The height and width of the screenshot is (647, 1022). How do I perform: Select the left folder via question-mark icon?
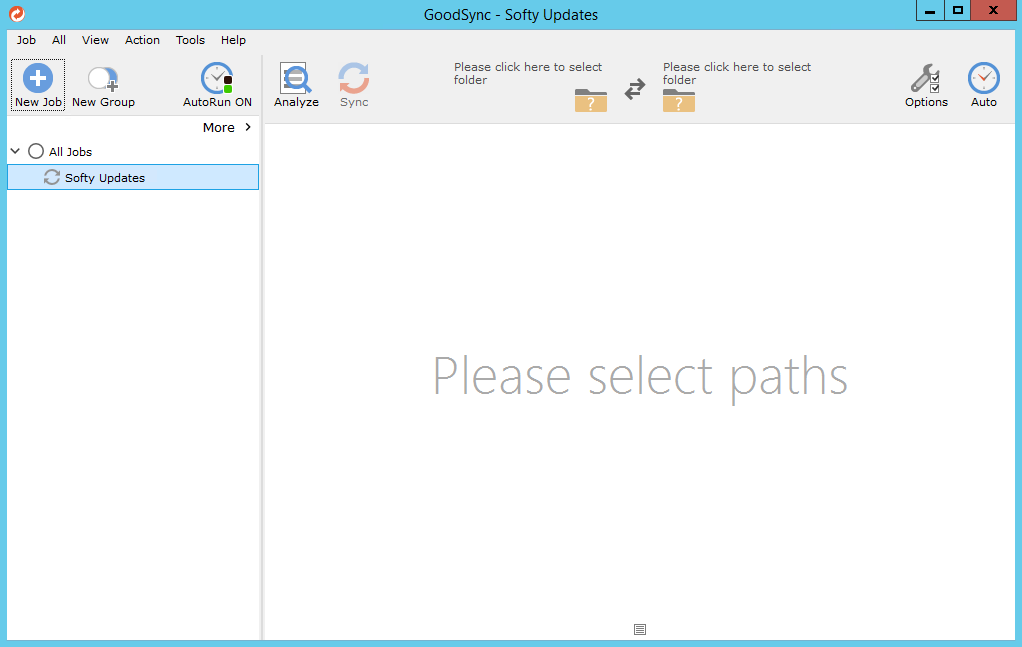tap(591, 100)
